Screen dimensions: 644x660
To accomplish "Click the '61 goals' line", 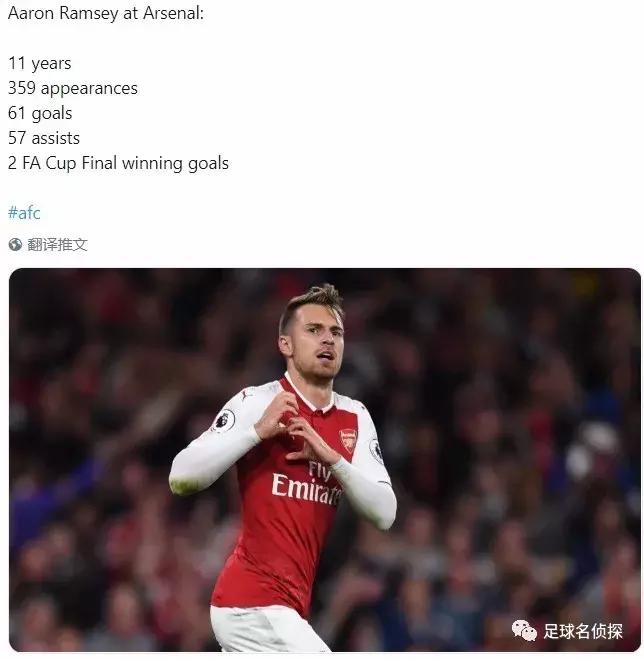I will [40, 113].
